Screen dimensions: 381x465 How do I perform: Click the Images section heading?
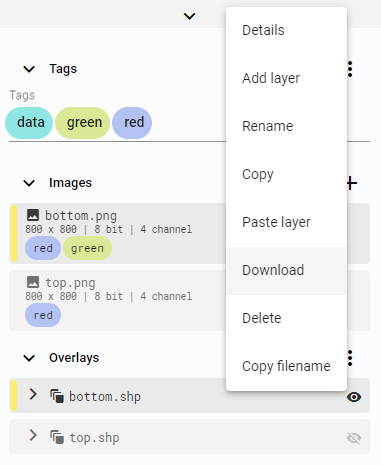pyautogui.click(x=70, y=183)
